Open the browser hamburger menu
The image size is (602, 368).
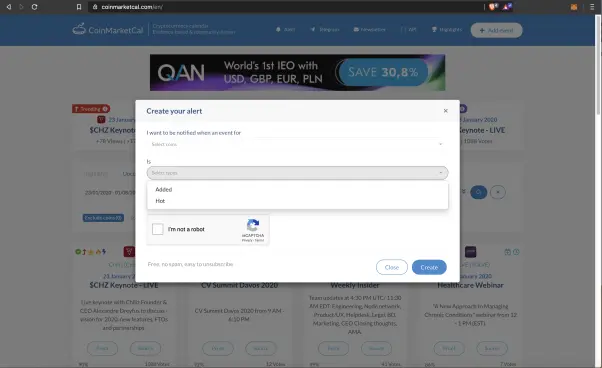pos(592,7)
